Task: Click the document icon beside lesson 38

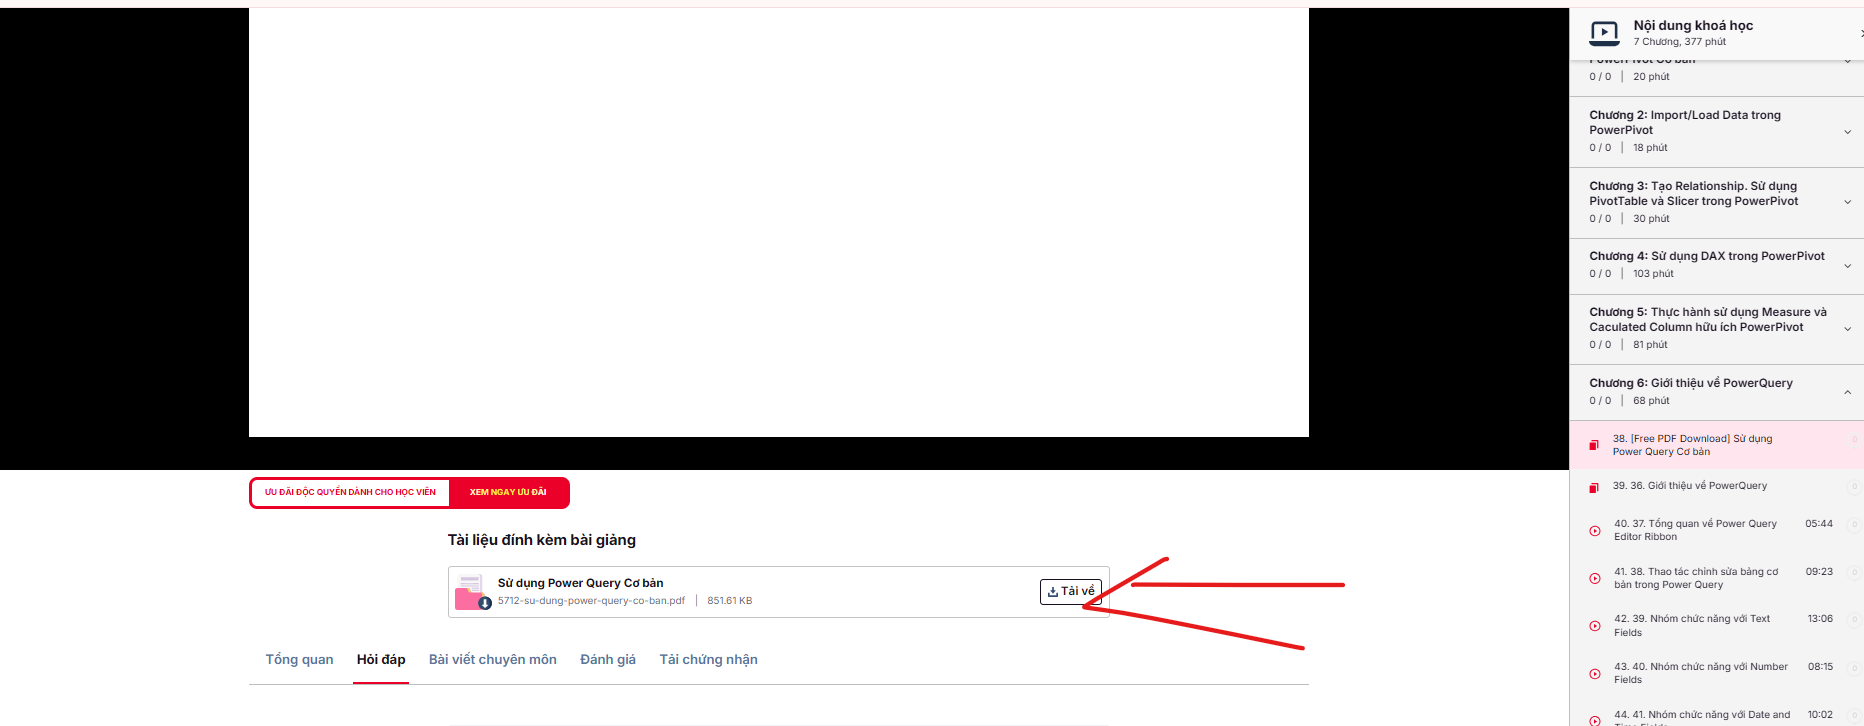Action: tap(1594, 445)
